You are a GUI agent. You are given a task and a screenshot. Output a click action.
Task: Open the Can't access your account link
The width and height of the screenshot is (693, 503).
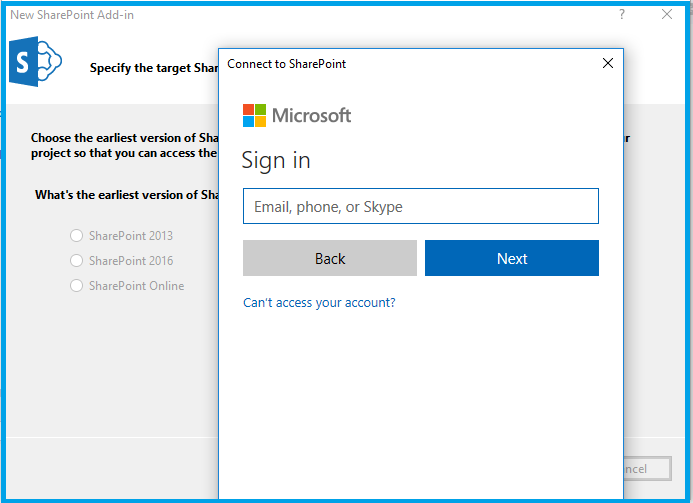point(319,303)
